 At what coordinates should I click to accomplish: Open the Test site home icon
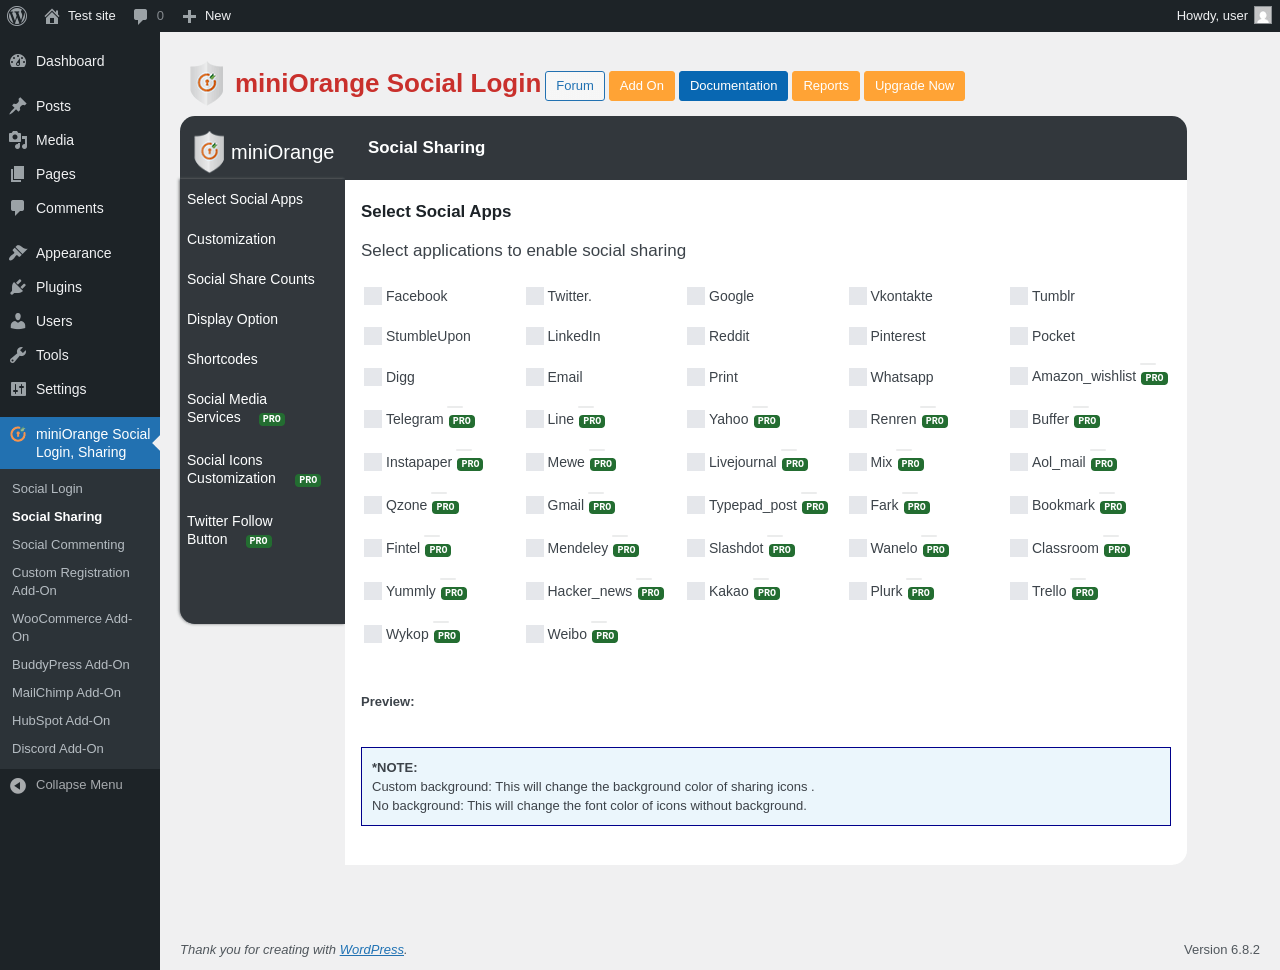pyautogui.click(x=52, y=16)
